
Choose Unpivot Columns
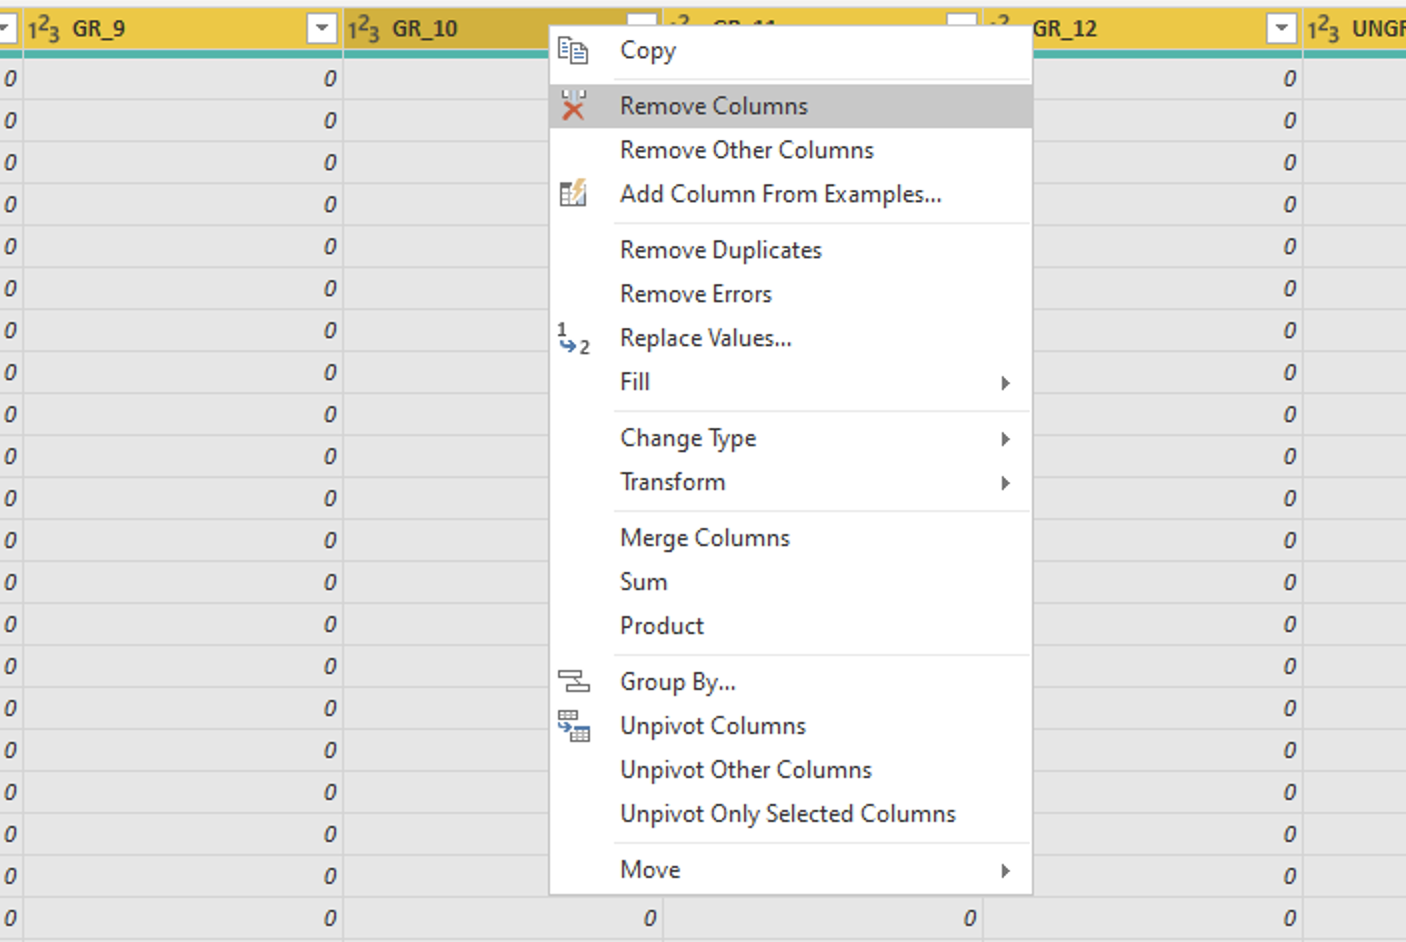791,726
